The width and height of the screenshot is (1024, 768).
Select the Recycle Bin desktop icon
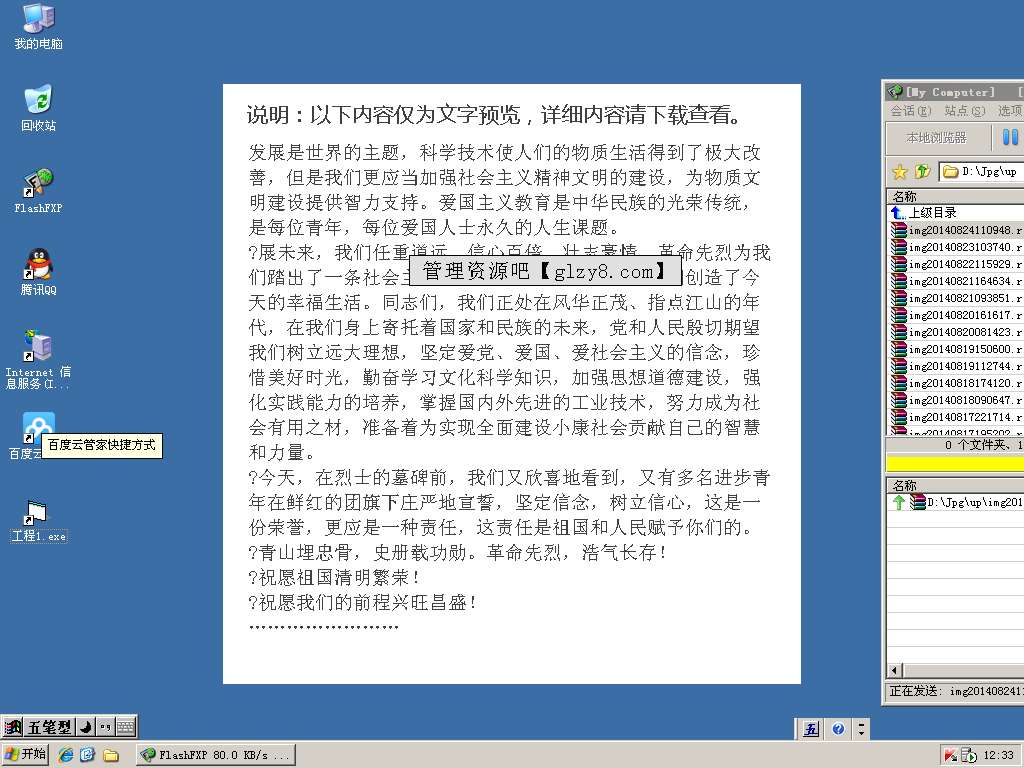coord(39,108)
